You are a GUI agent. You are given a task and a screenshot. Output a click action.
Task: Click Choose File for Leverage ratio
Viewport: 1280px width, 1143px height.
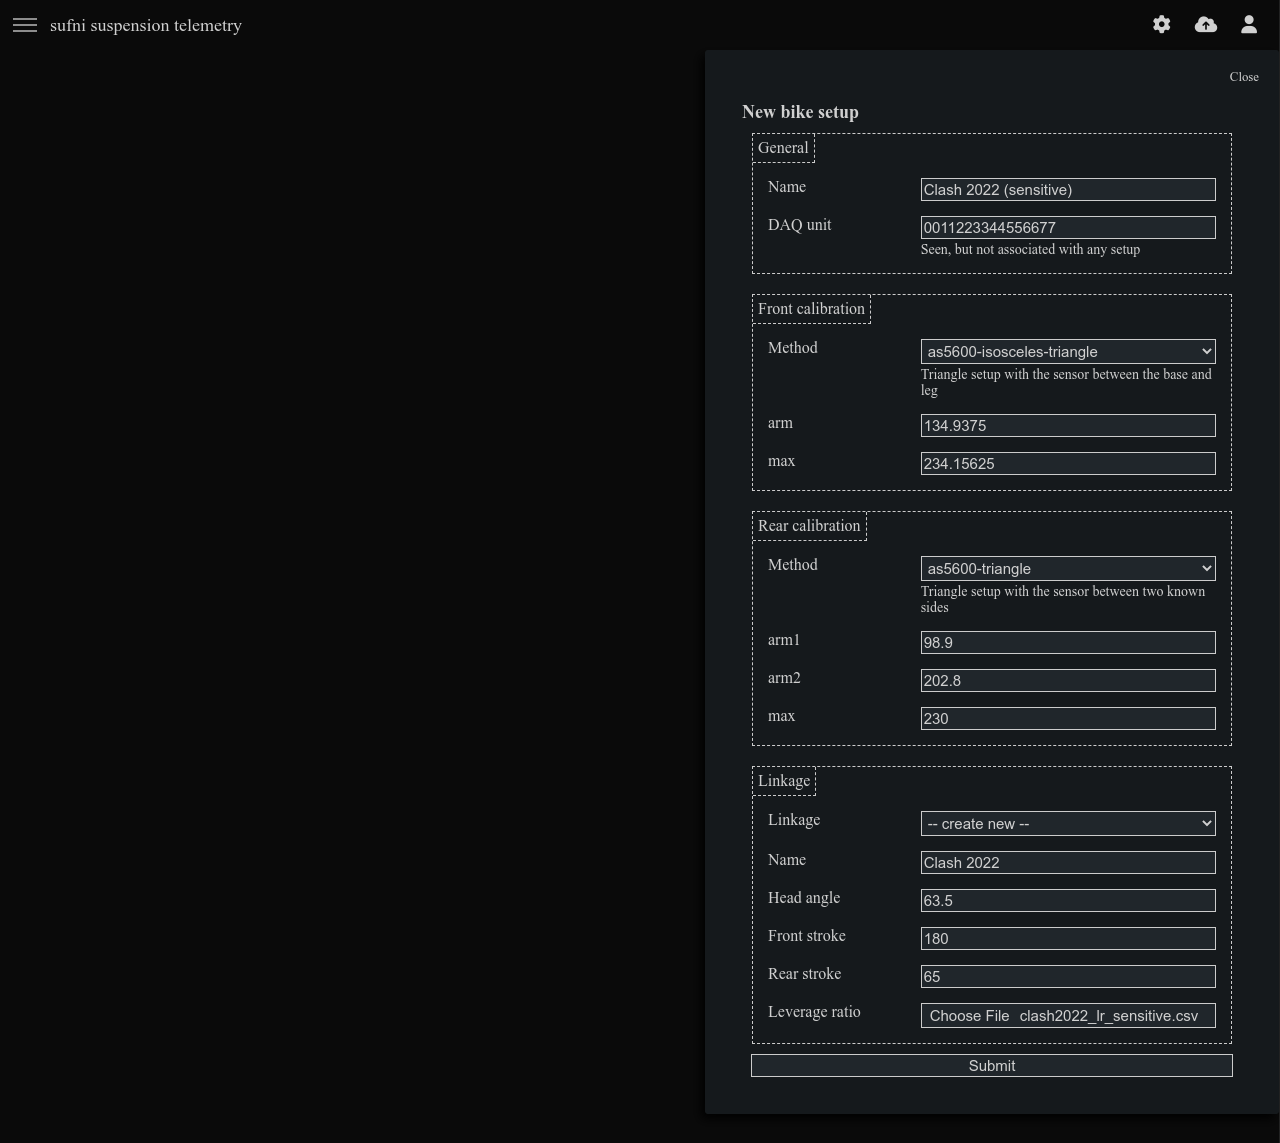(x=969, y=1016)
